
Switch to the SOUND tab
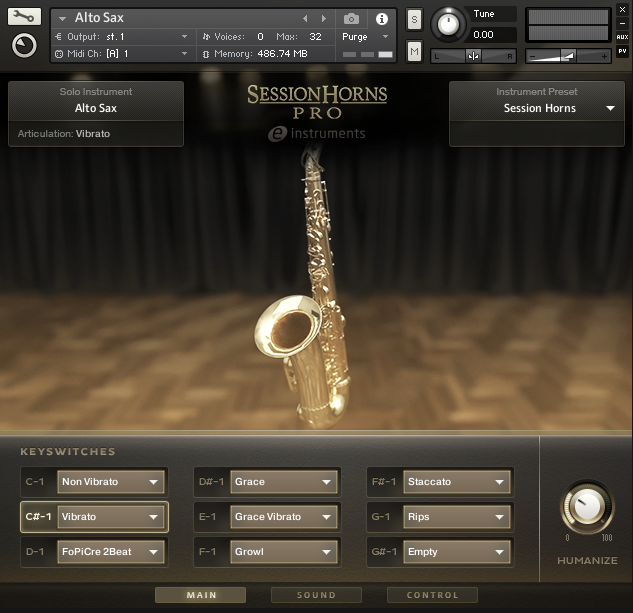coord(316,595)
